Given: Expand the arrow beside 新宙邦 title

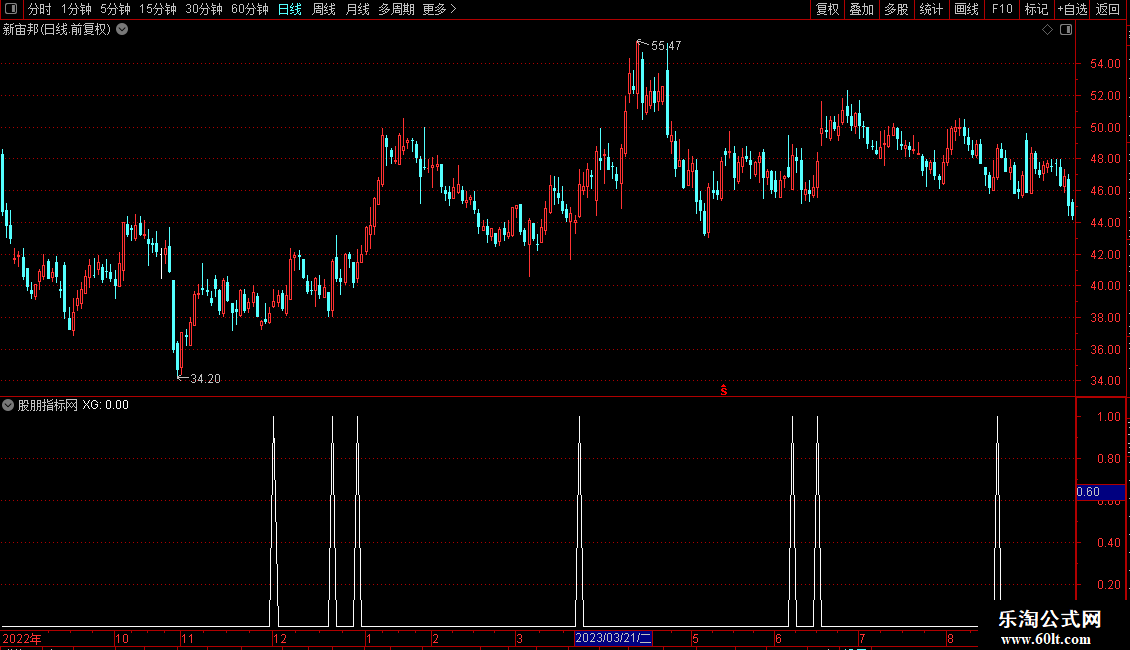Looking at the screenshot, I should pos(123,30).
